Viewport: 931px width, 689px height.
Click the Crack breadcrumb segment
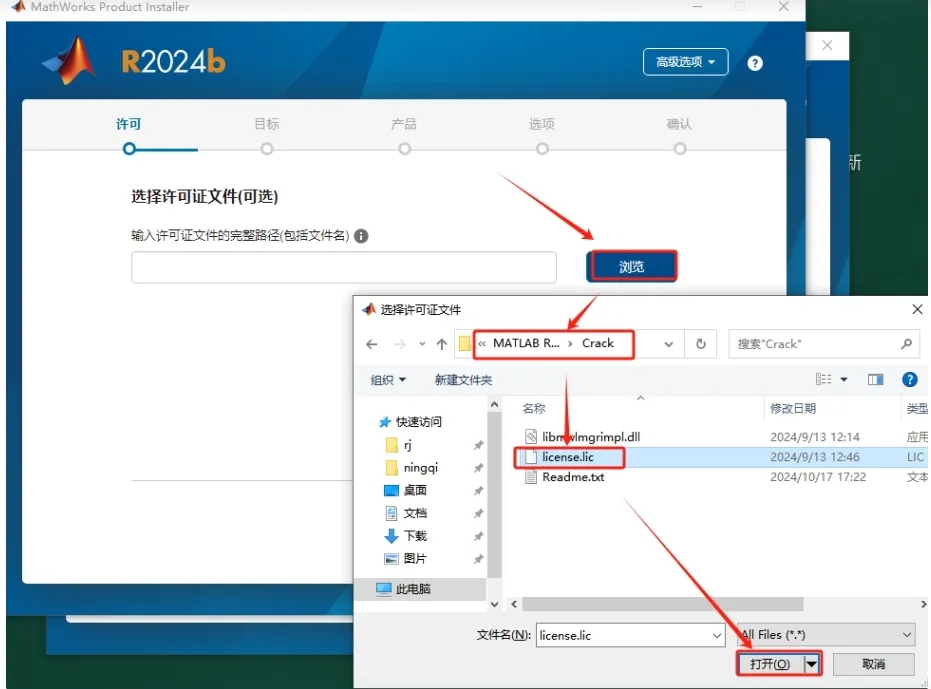tap(597, 343)
